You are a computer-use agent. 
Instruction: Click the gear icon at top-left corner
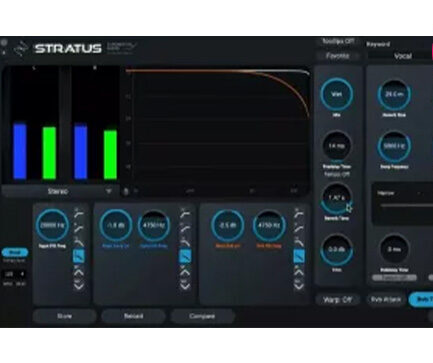(x=4, y=43)
